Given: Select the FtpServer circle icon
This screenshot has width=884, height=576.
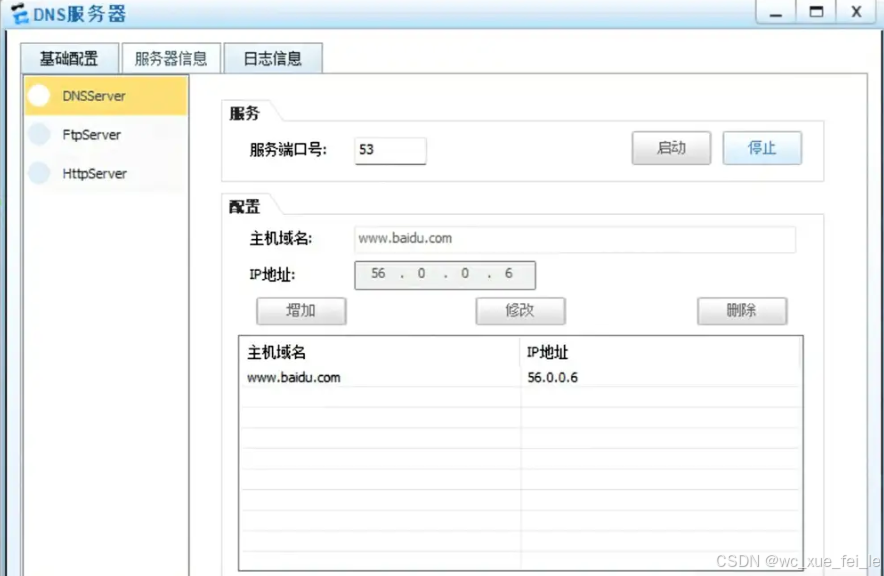Looking at the screenshot, I should (x=39, y=134).
